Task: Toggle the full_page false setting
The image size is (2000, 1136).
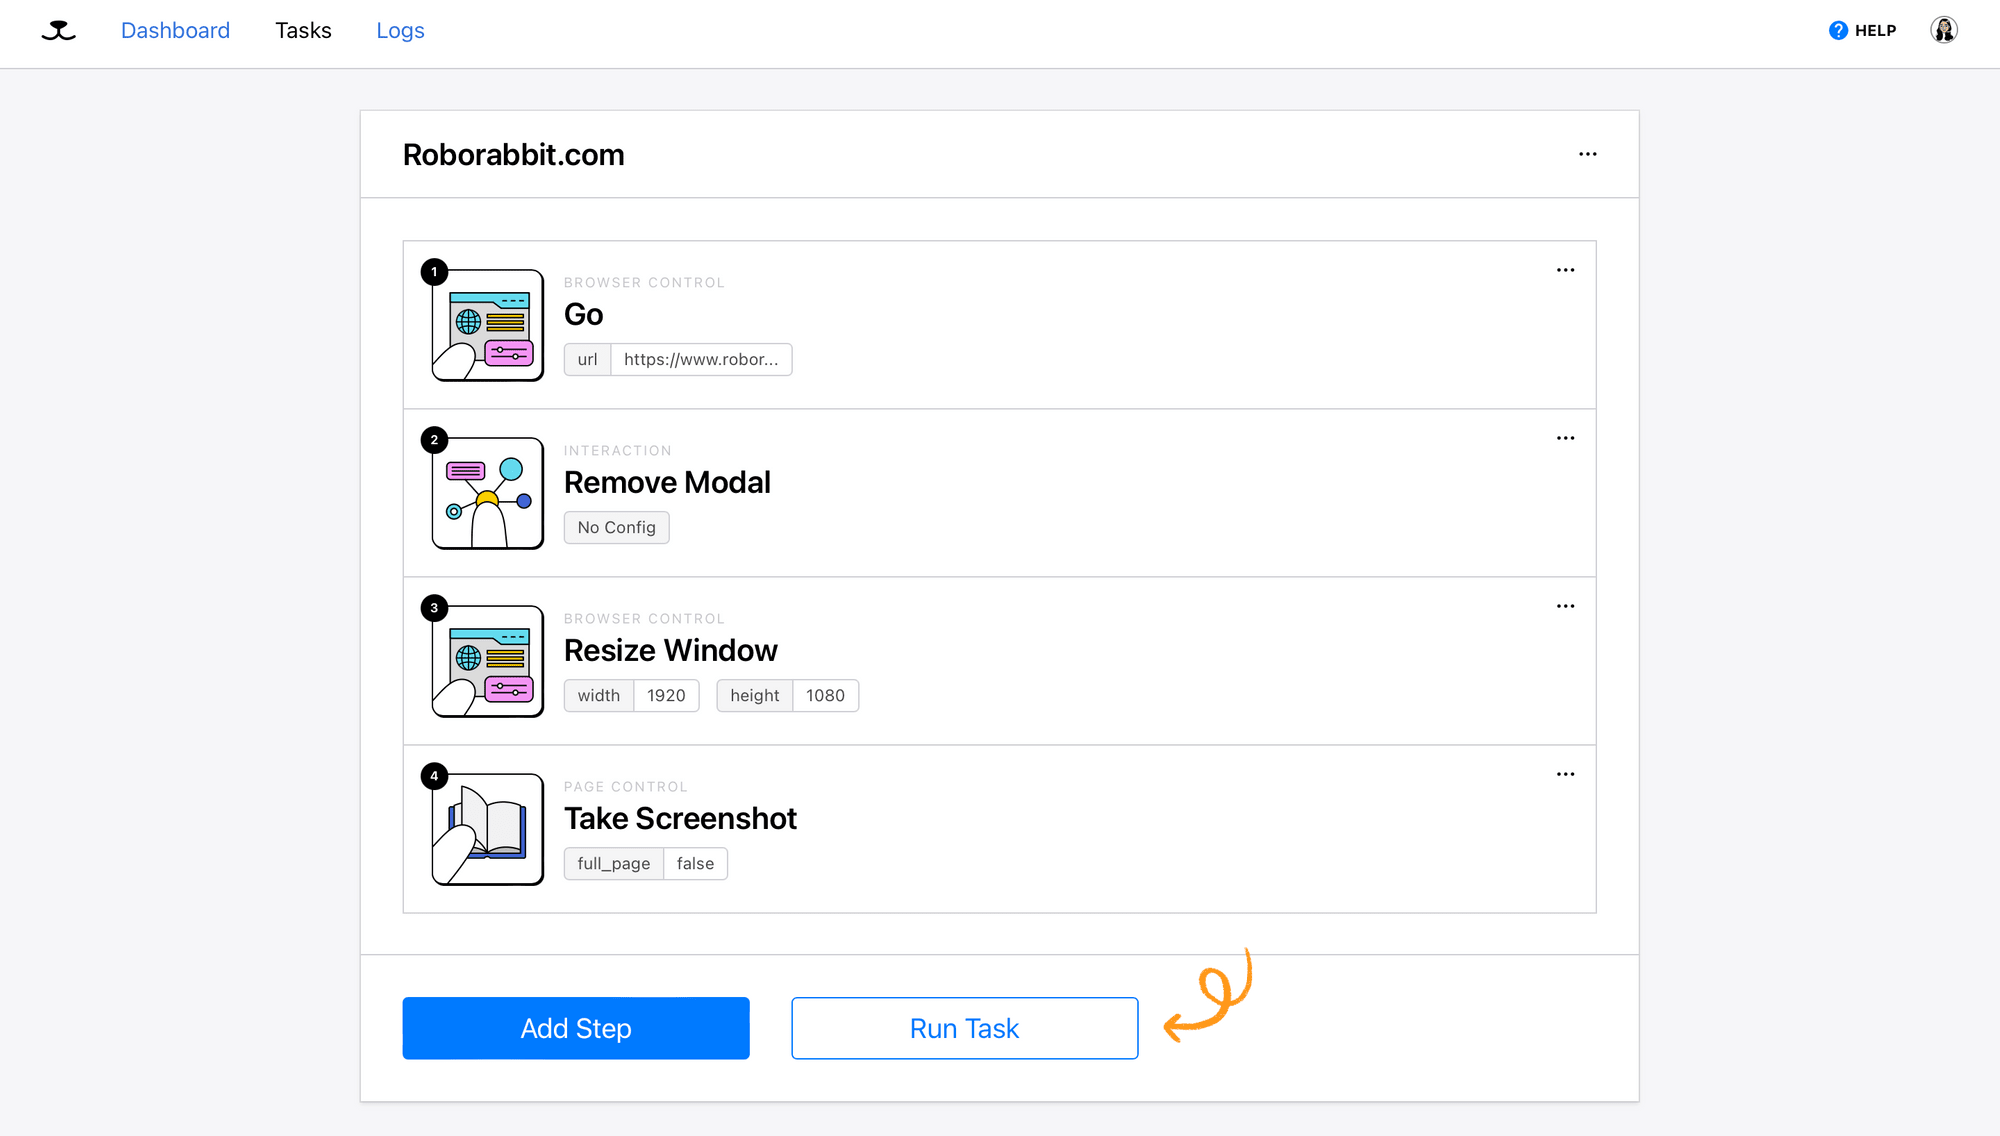Action: (695, 863)
